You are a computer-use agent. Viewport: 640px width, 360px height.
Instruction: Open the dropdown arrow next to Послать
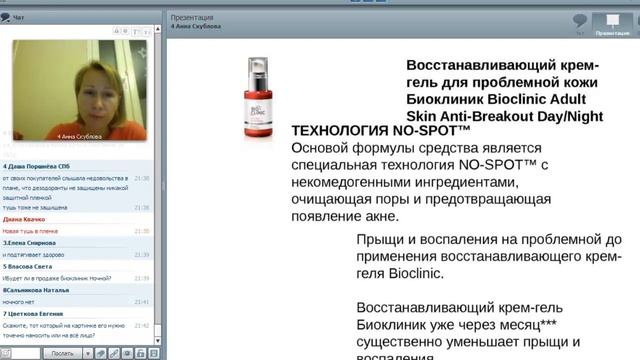coord(87,353)
